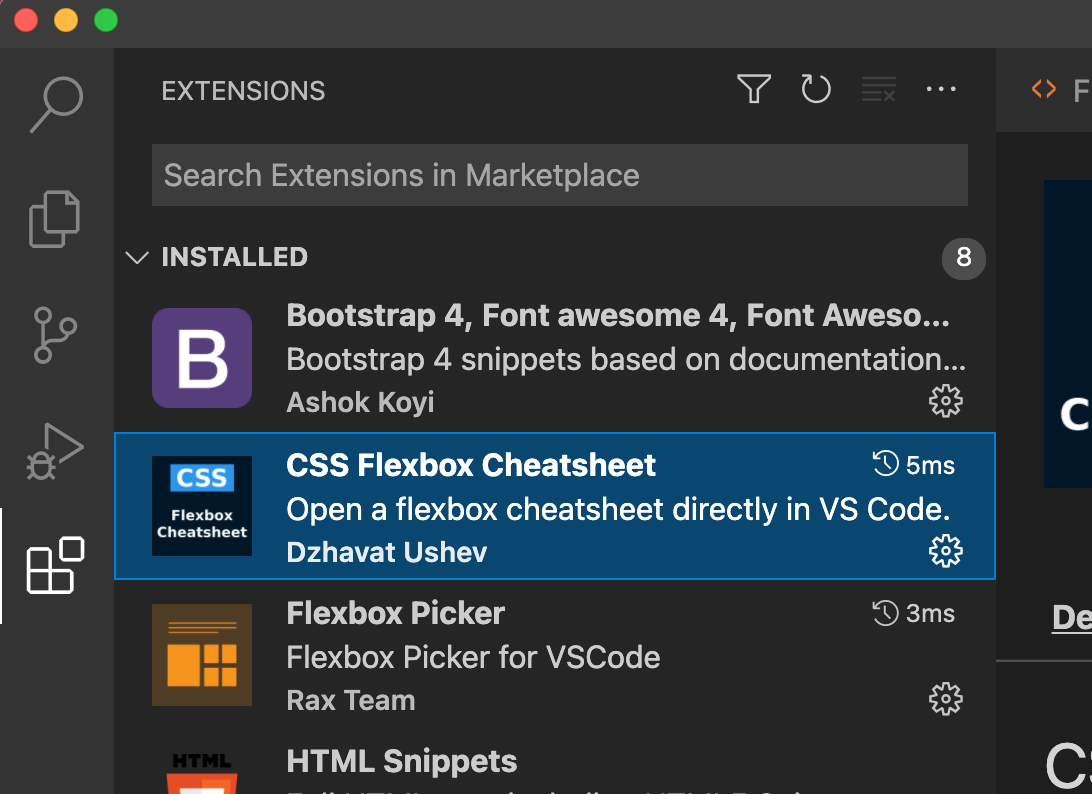1092x794 pixels.
Task: Click the yellow macOS minimize window button
Action: [66, 20]
